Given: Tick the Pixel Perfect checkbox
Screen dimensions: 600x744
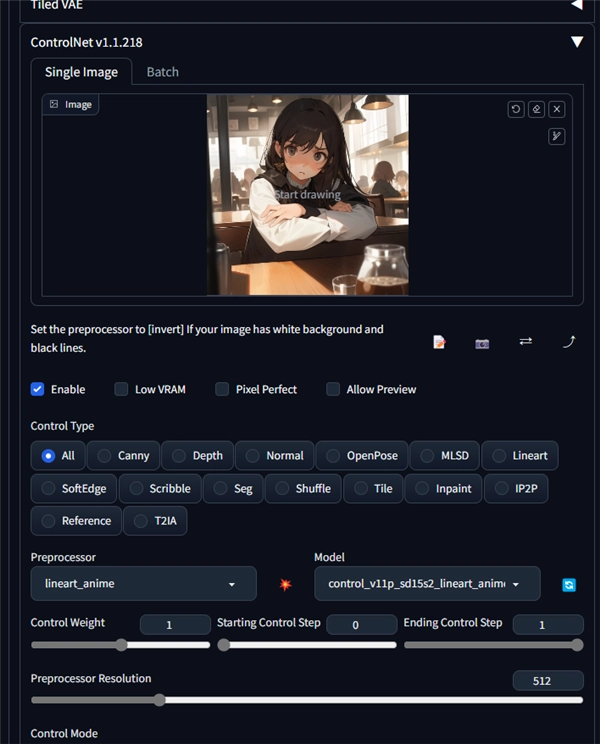Looking at the screenshot, I should (x=222, y=389).
